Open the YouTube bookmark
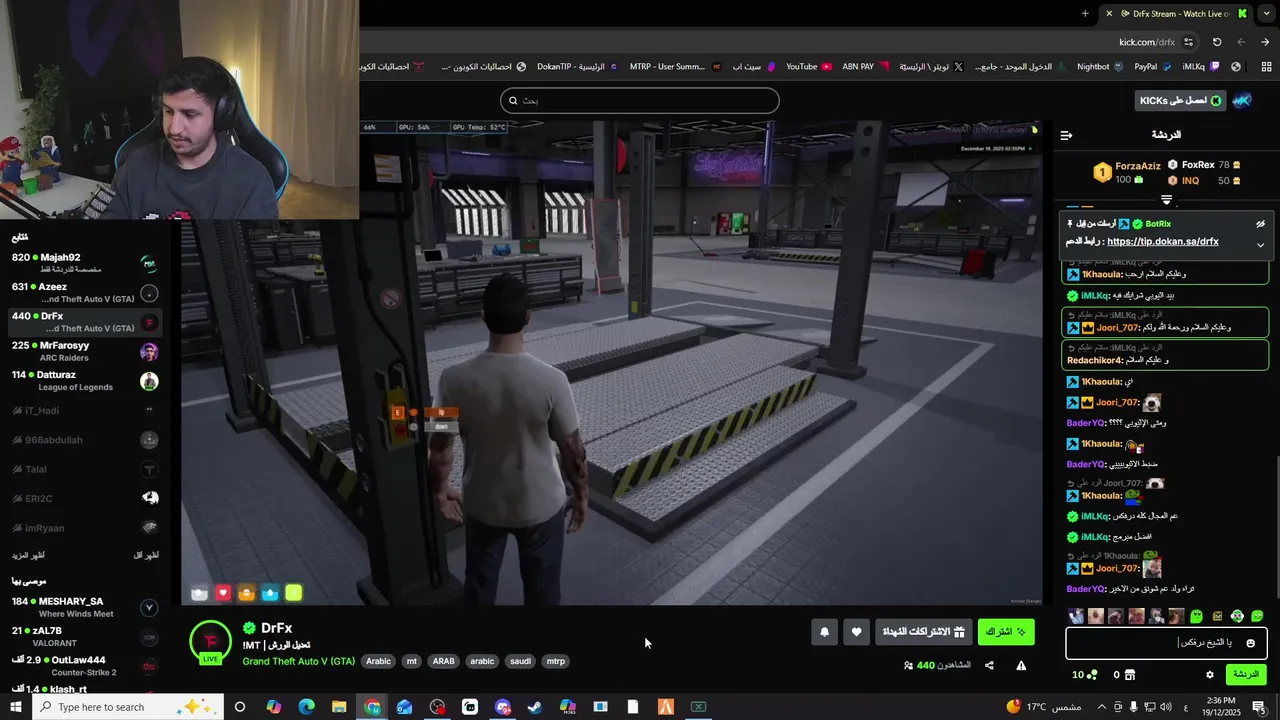The image size is (1280, 720). pos(809,67)
